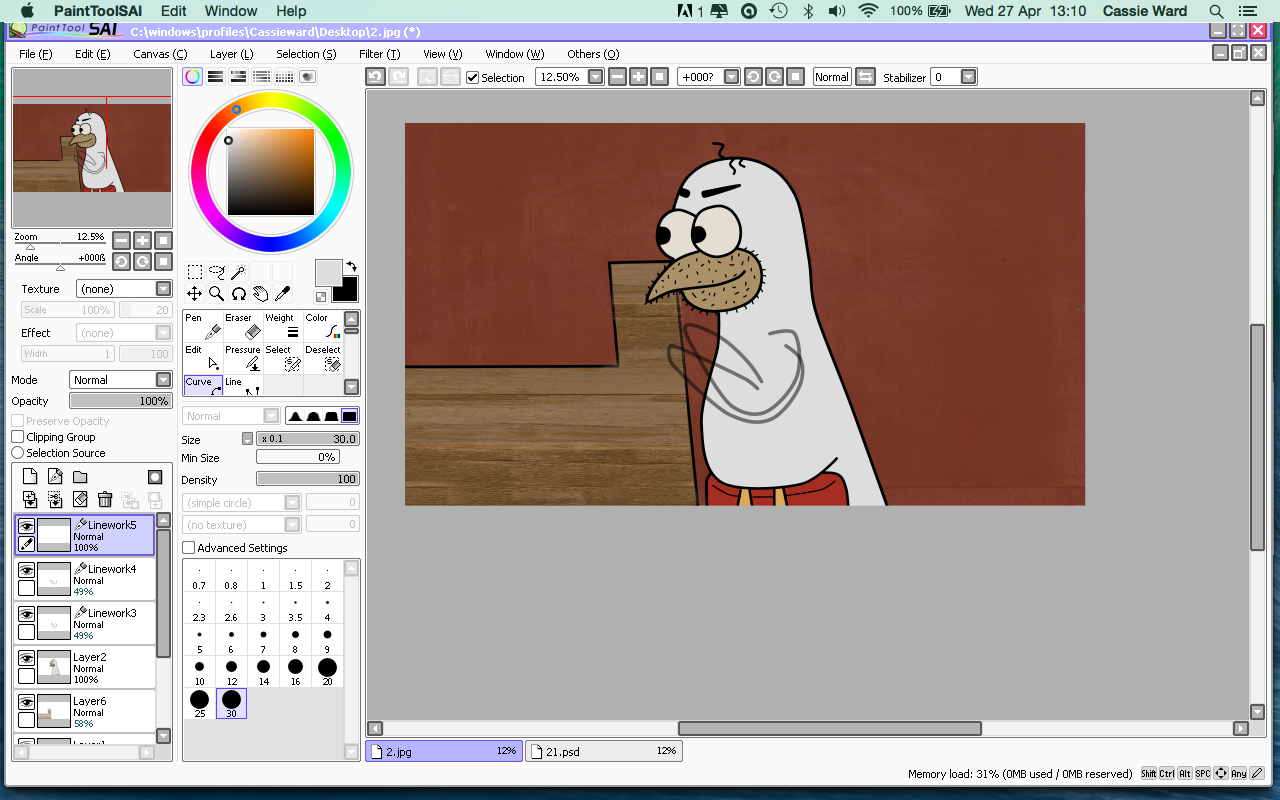The width and height of the screenshot is (1280, 800).
Task: Activate the Rotate canvas tool
Action: [x=236, y=293]
